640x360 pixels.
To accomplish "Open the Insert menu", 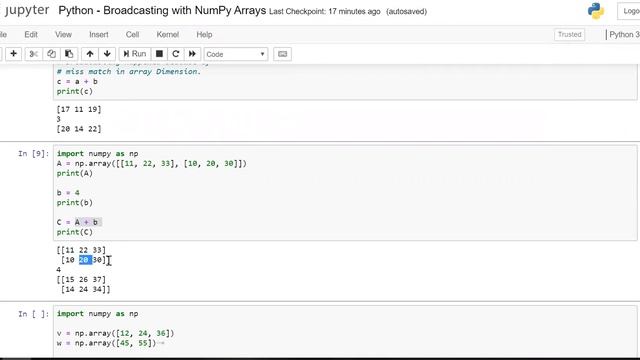I will (x=99, y=35).
